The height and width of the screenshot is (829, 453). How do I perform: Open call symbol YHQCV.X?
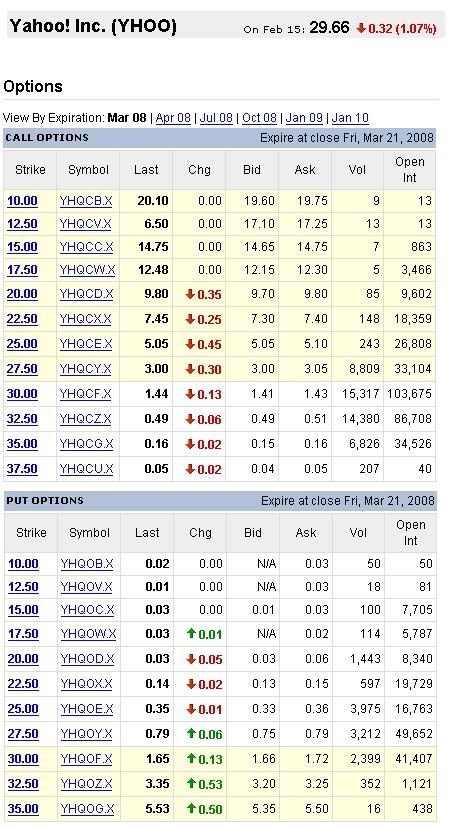pyautogui.click(x=86, y=224)
